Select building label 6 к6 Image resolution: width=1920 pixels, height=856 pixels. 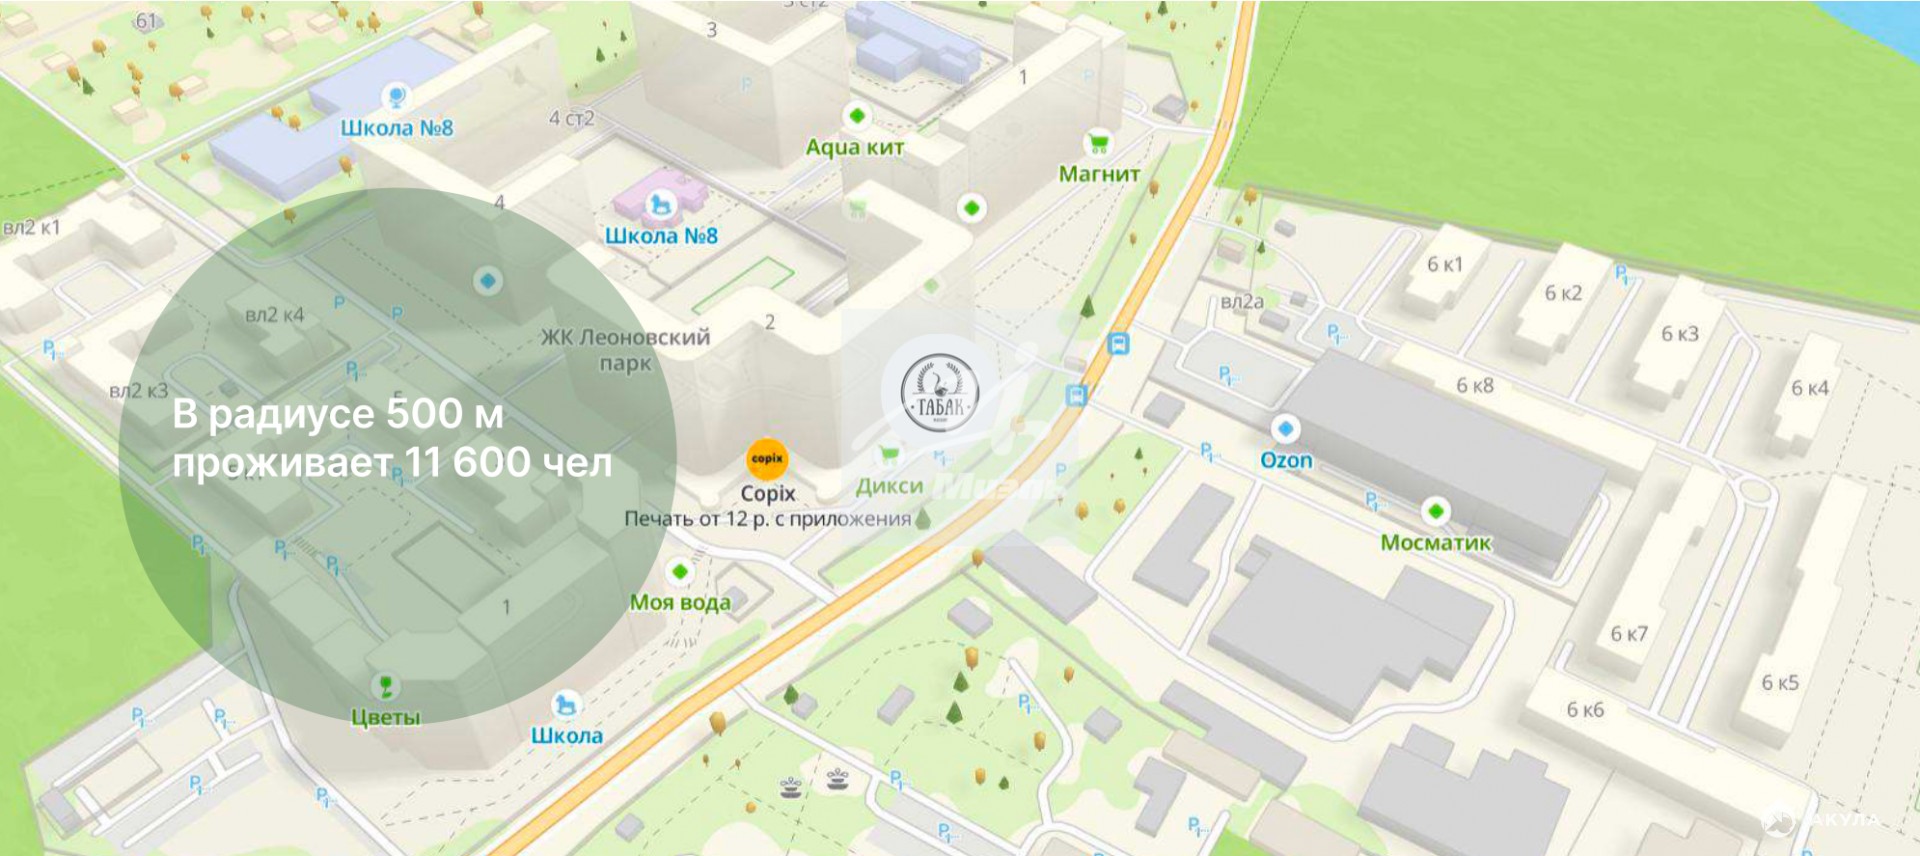[x=1585, y=709]
